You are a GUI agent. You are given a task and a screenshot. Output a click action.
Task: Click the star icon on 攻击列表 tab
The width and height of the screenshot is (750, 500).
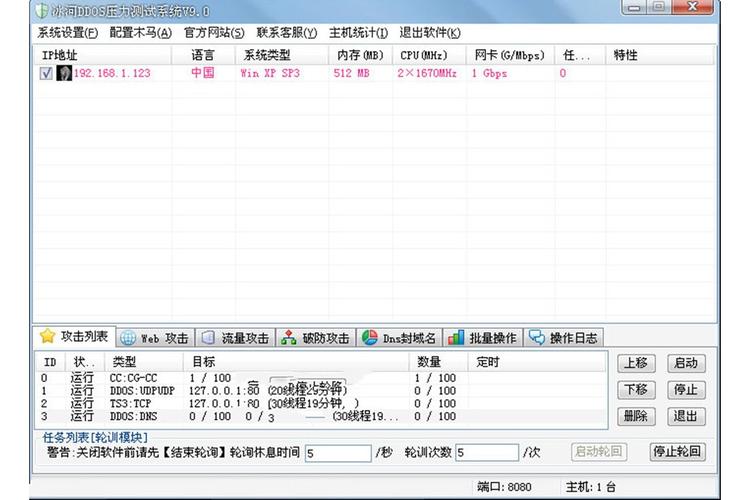tap(46, 337)
